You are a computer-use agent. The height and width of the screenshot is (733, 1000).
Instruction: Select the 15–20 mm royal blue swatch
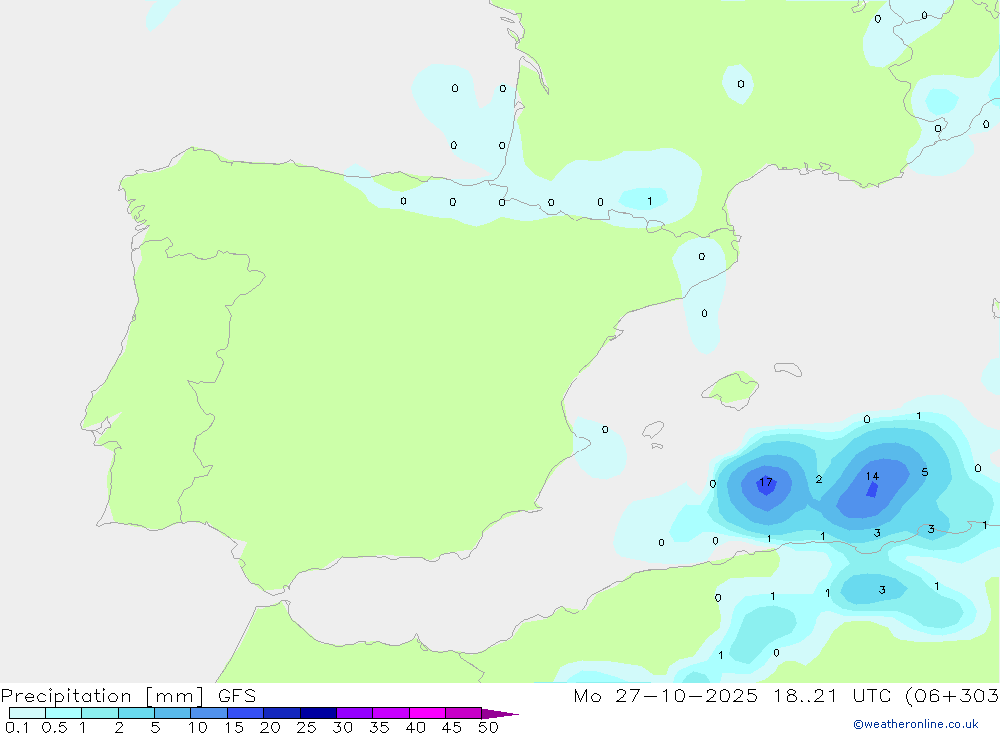[x=246, y=713]
